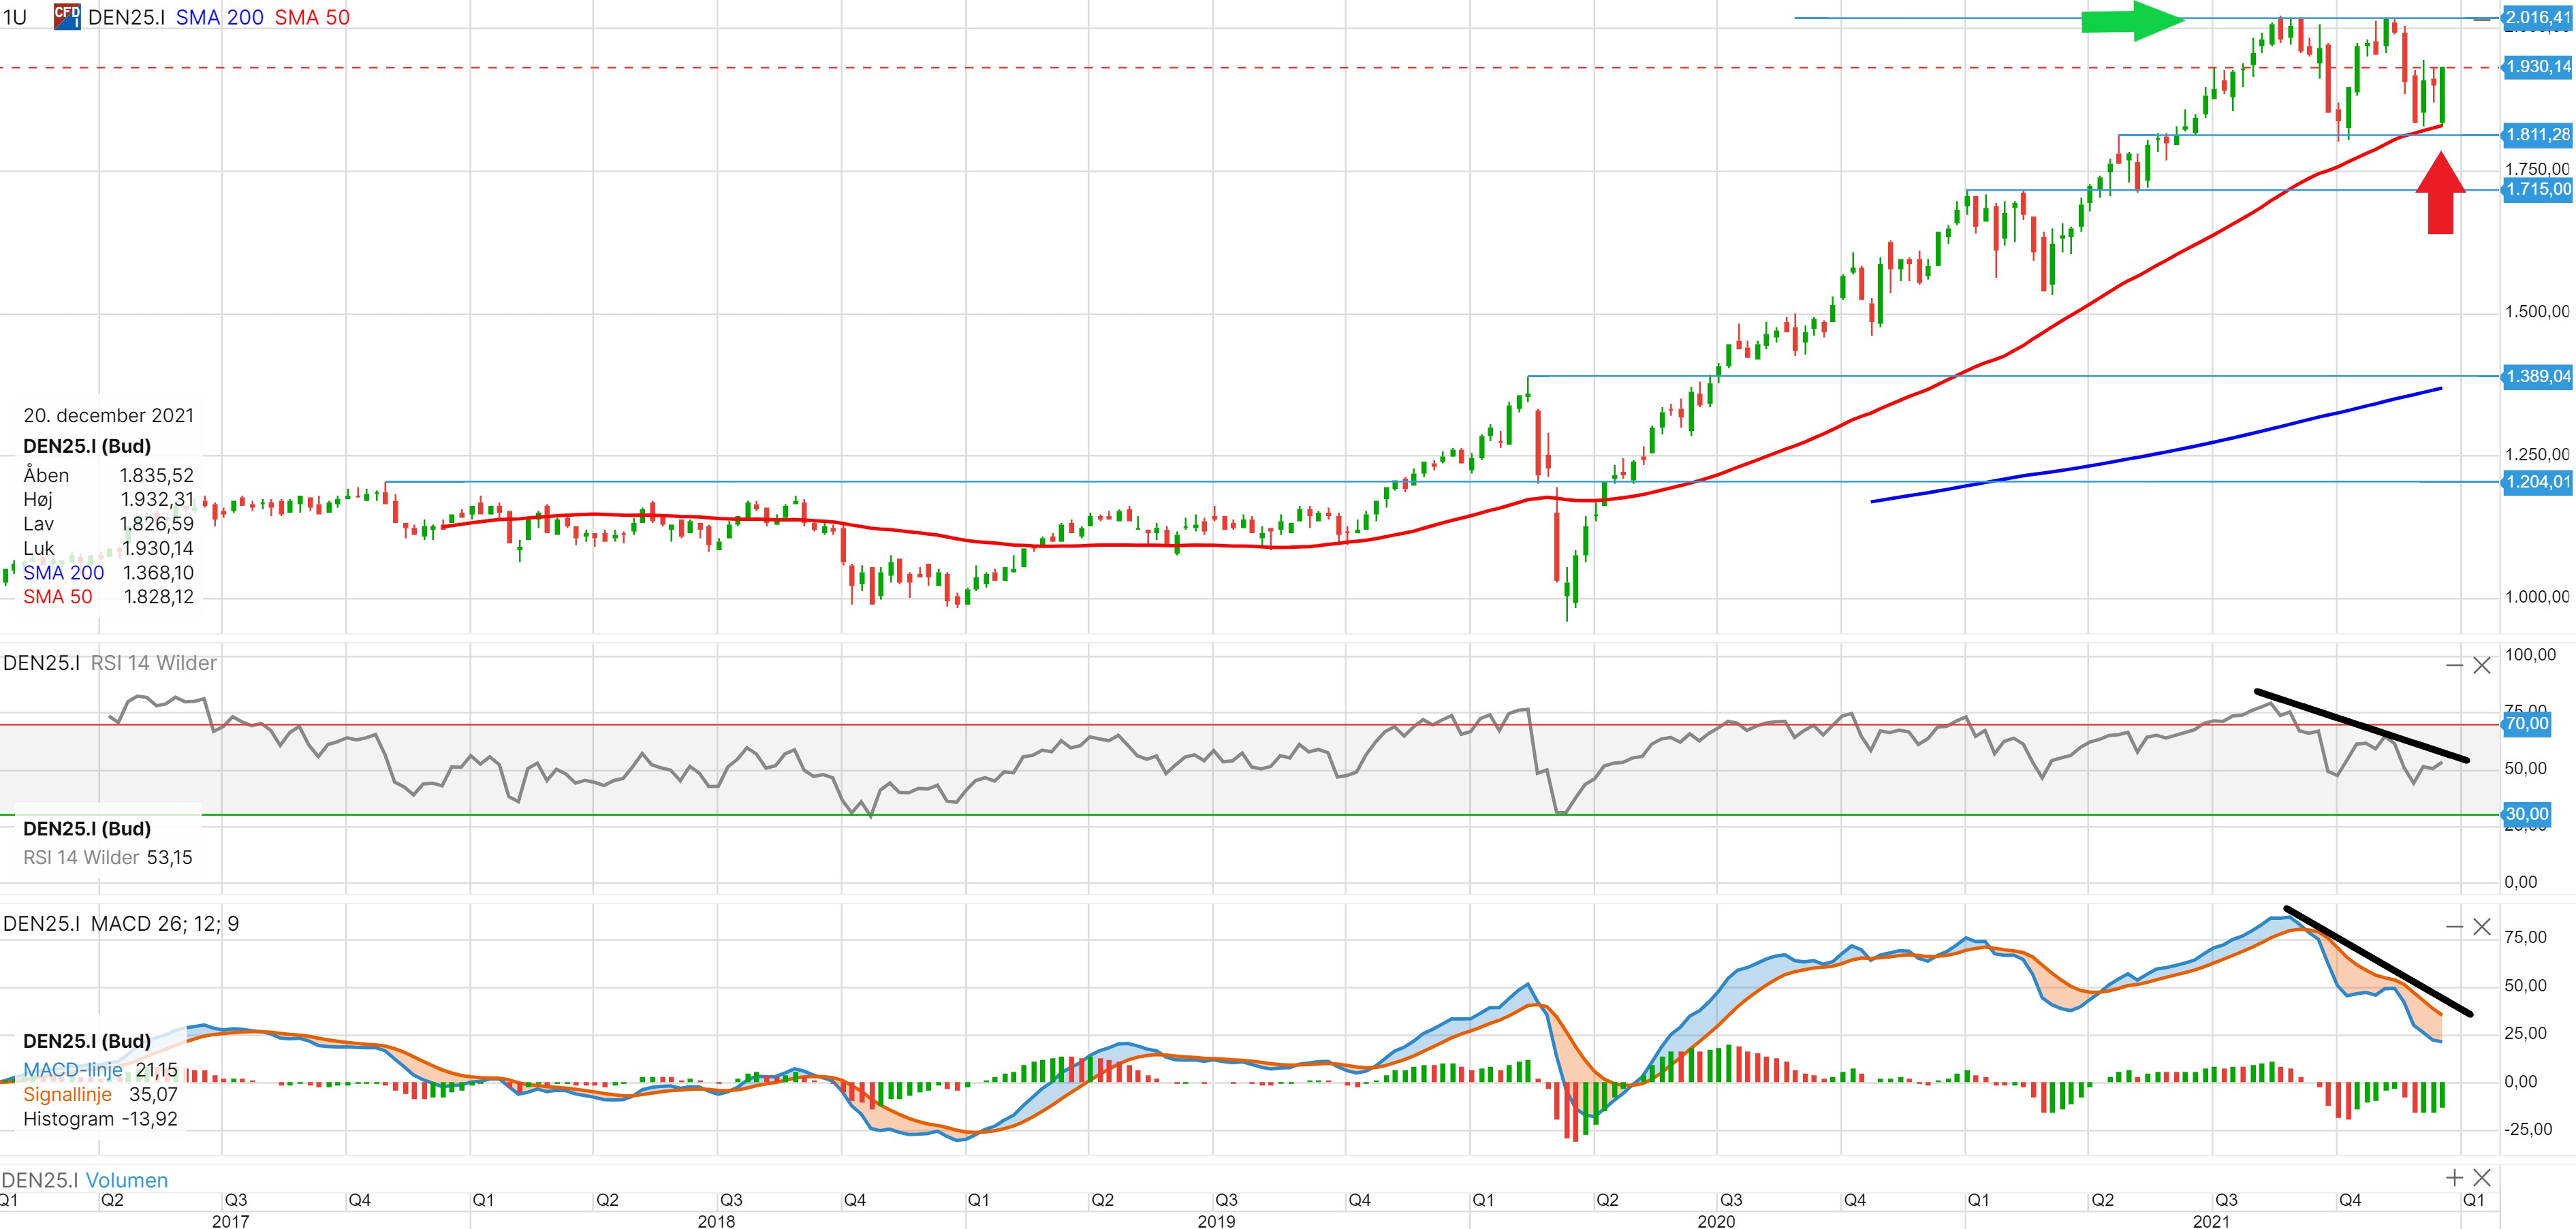Screen dimensions: 2576x1229
Task: Click the -25,00 value on MACD axis
Action: [x=2528, y=1130]
